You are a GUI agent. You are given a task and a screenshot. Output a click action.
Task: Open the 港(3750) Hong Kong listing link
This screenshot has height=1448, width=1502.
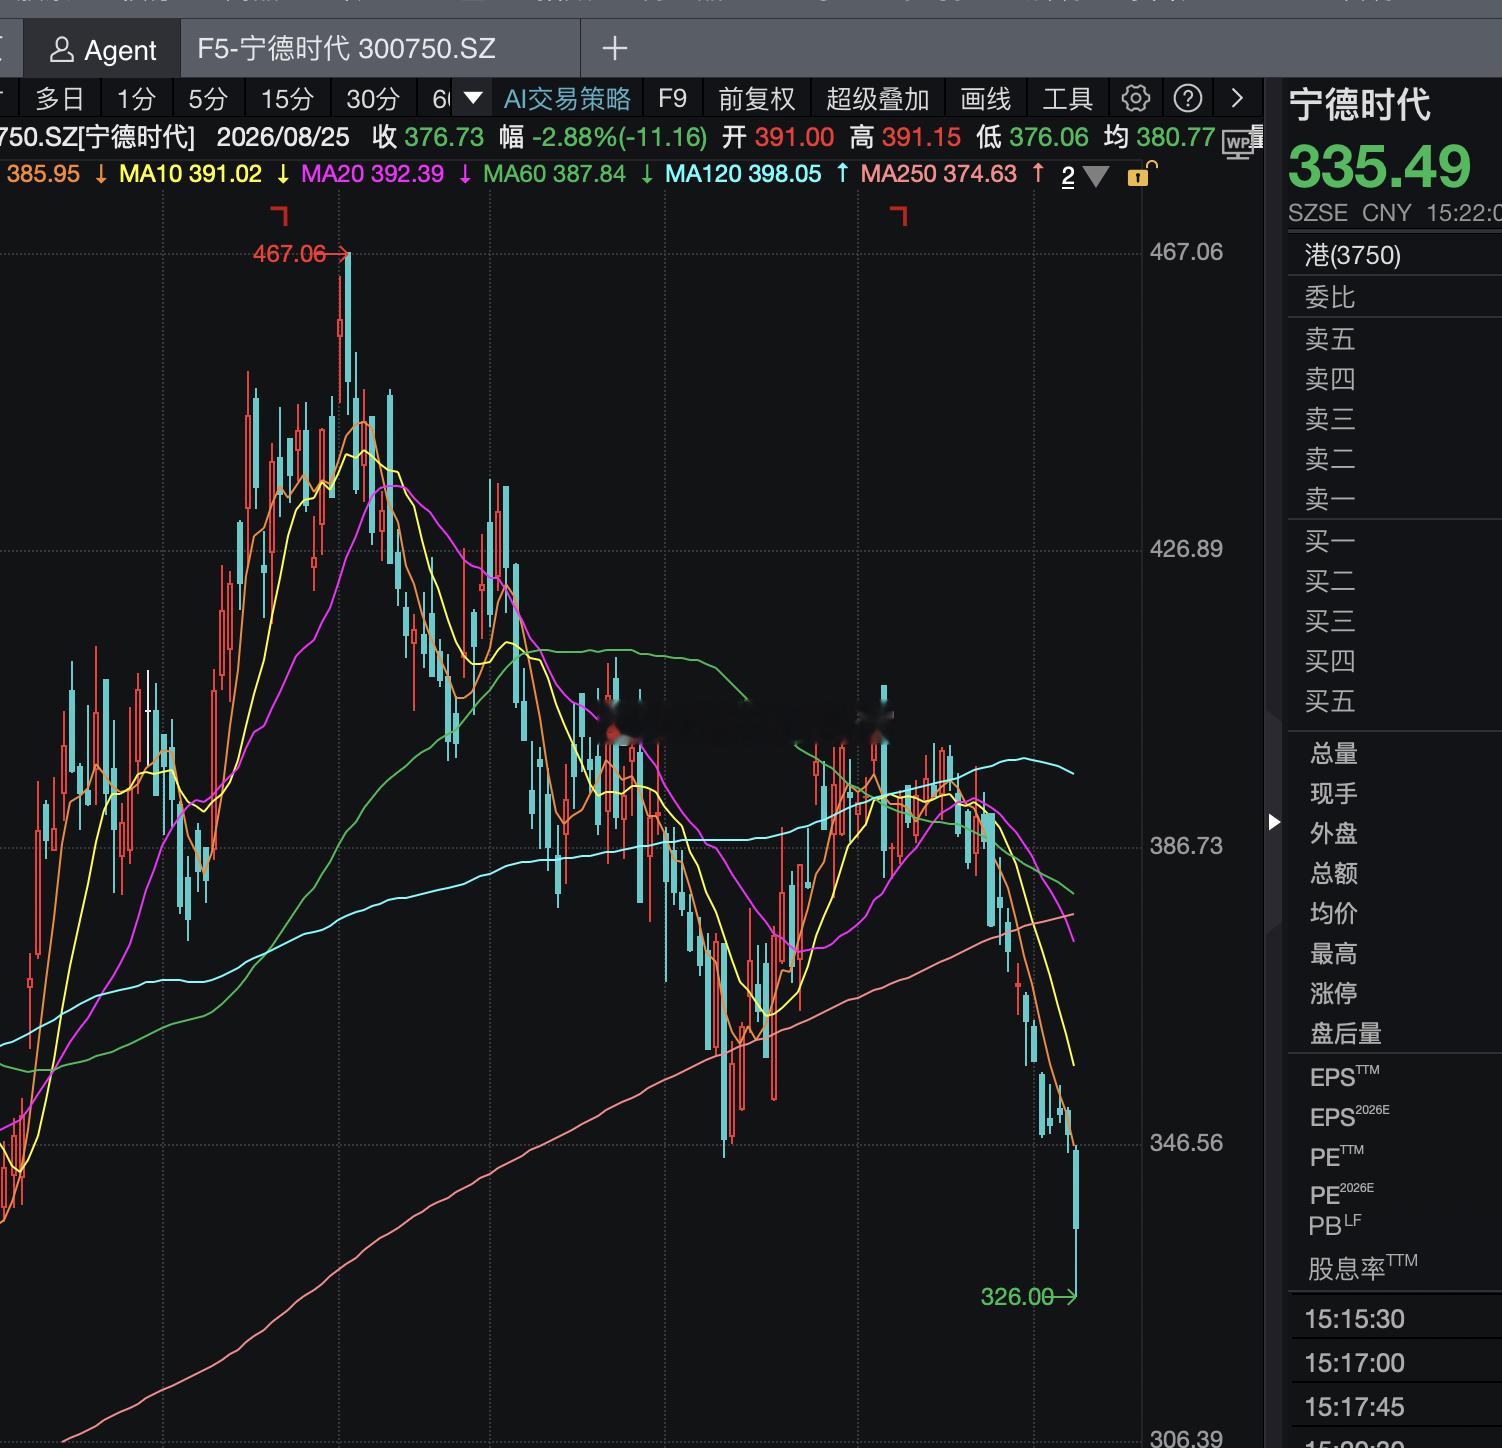click(1353, 255)
